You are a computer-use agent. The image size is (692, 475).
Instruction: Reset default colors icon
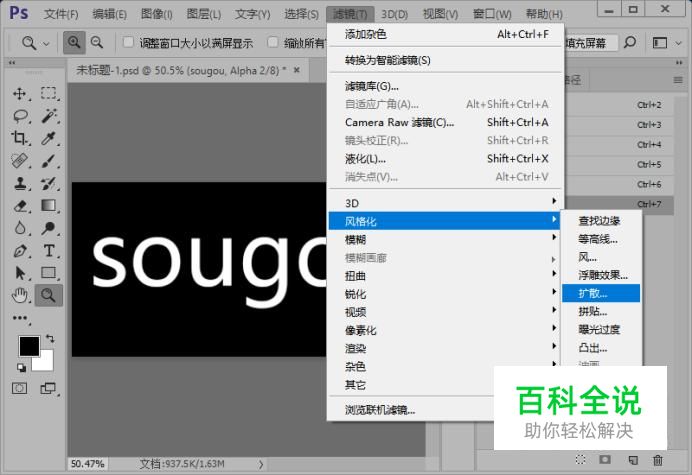pos(21,367)
